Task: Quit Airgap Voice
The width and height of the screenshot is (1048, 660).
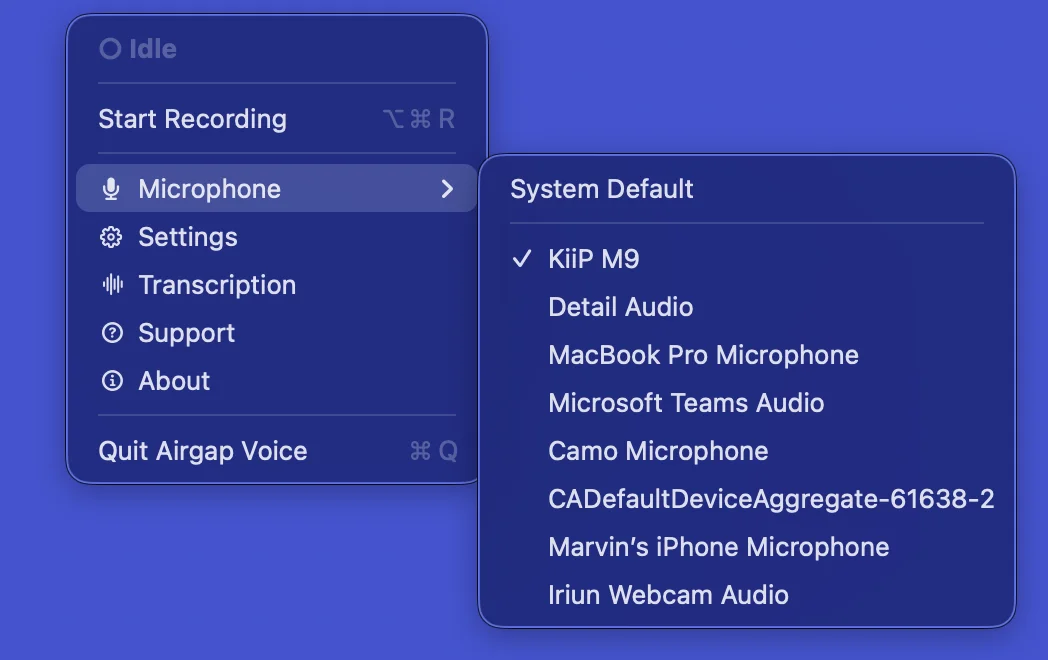Action: [203, 451]
